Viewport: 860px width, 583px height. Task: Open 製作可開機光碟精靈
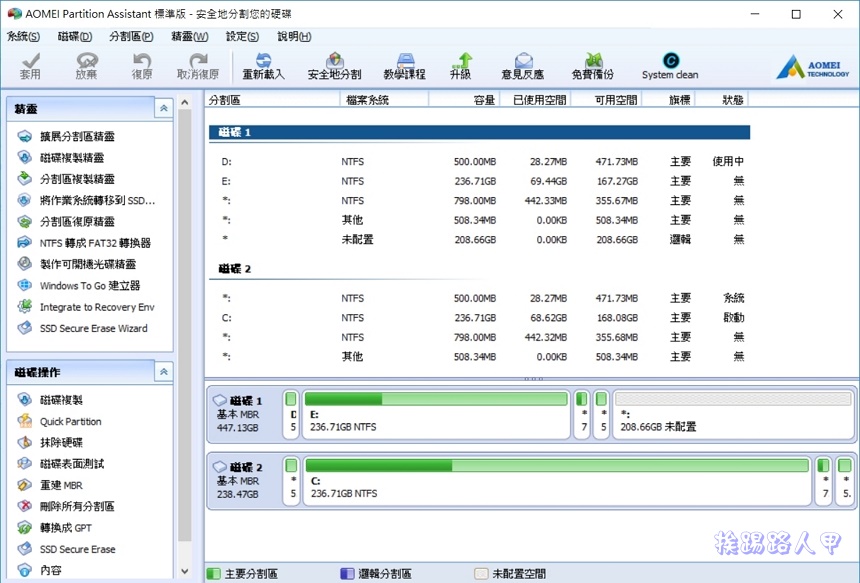[76, 264]
